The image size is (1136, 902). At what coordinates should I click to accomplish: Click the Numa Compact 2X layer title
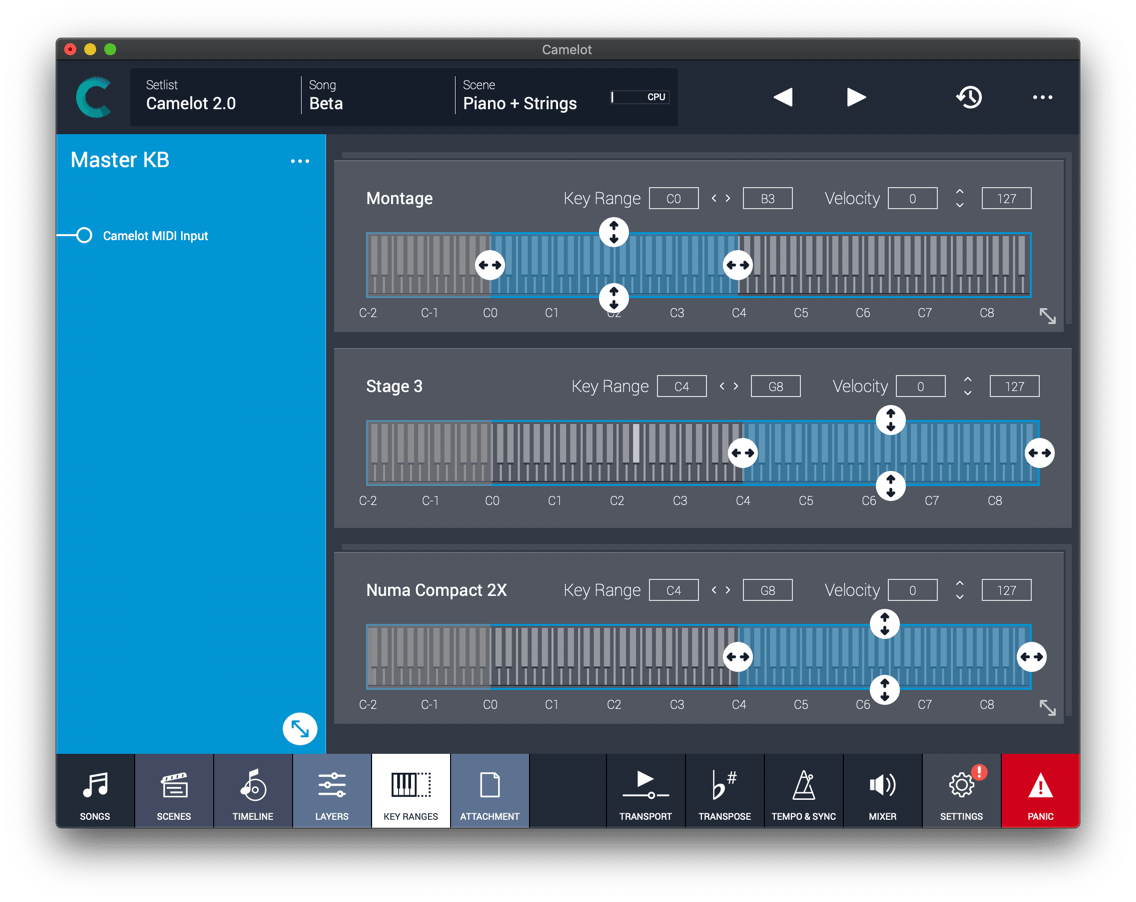(436, 590)
